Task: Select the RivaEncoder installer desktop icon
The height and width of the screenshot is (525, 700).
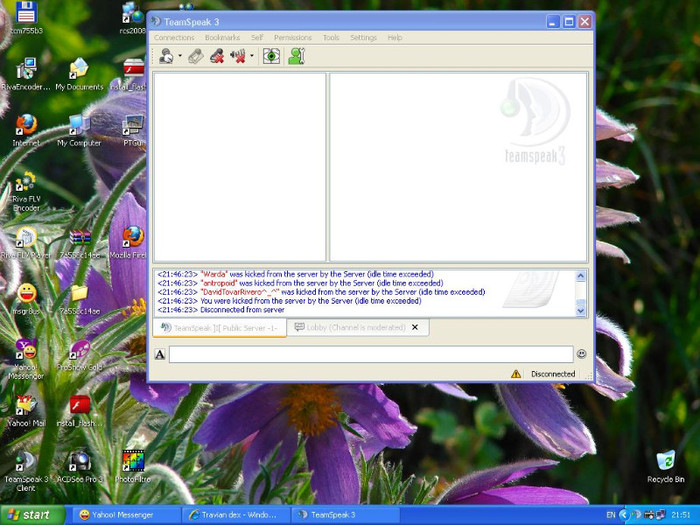Action: coord(26,74)
